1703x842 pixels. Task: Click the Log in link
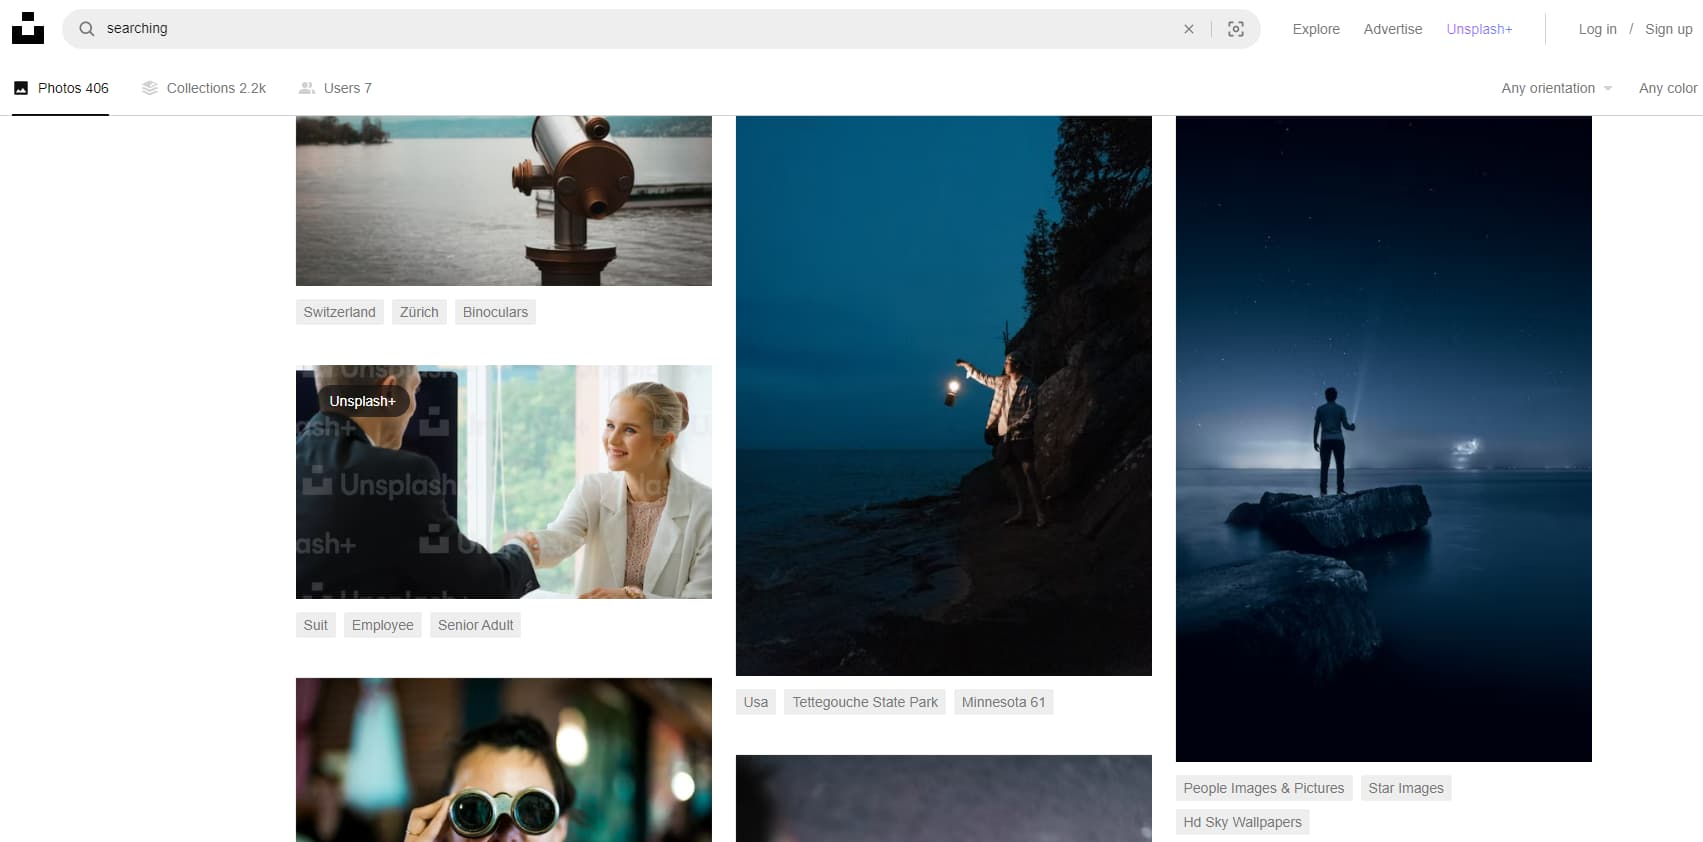coord(1597,29)
